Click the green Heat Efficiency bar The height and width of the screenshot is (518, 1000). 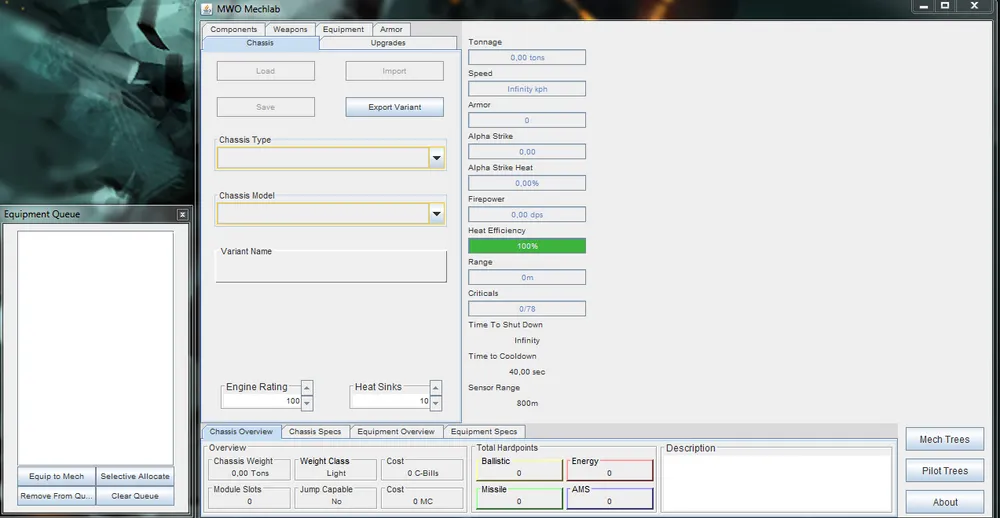(x=527, y=246)
